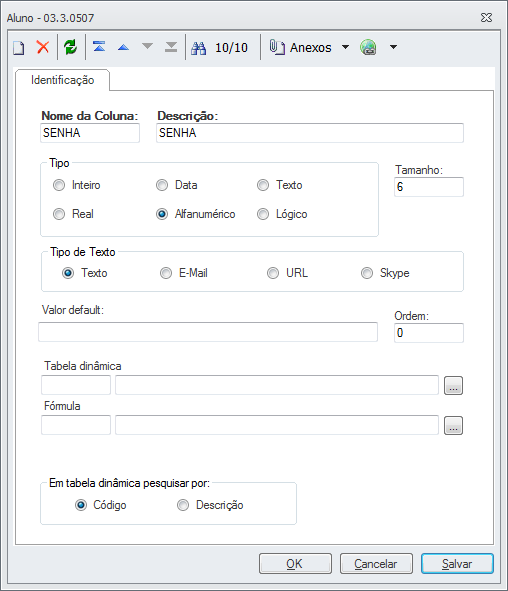Refresh data with green arrows icon
Screen dimensions: 508x591
tap(70, 47)
